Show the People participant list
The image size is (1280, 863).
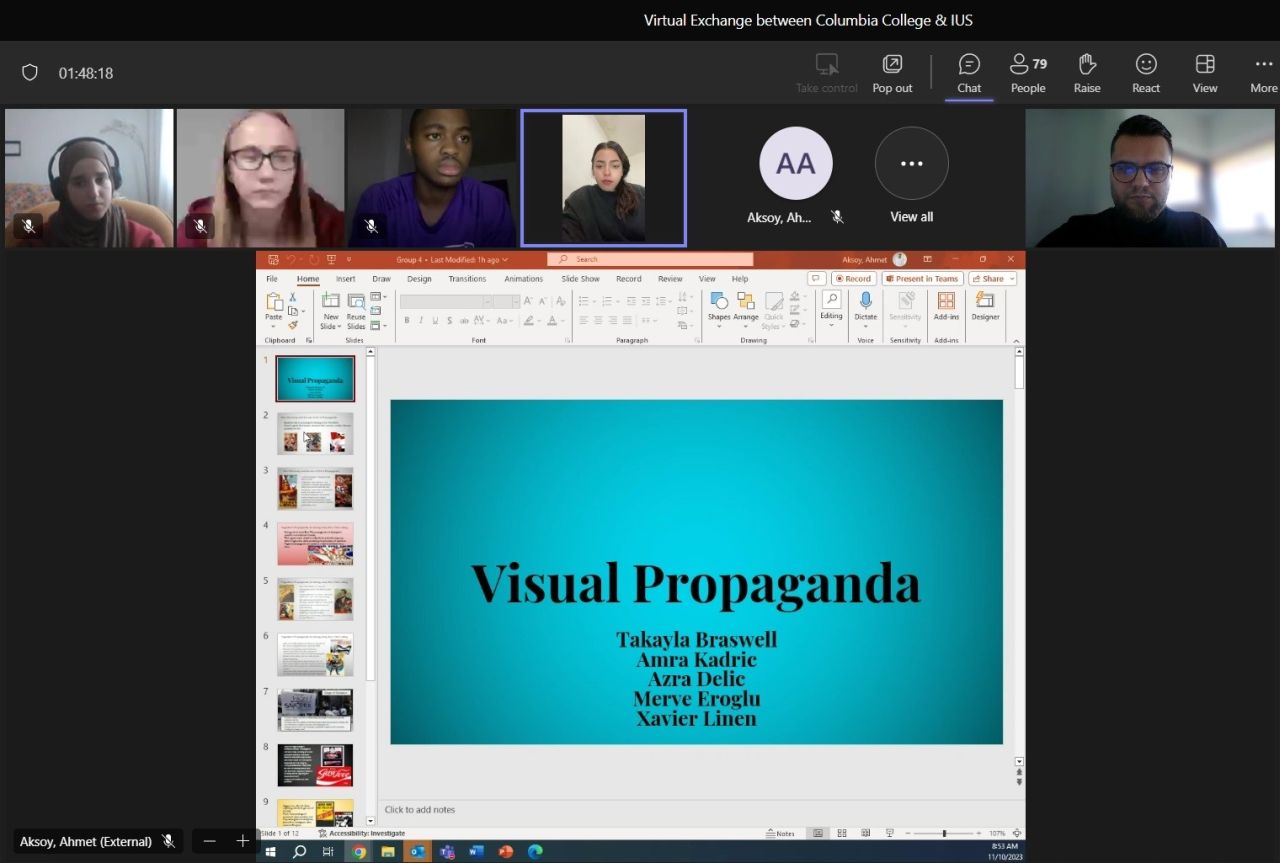point(1027,73)
